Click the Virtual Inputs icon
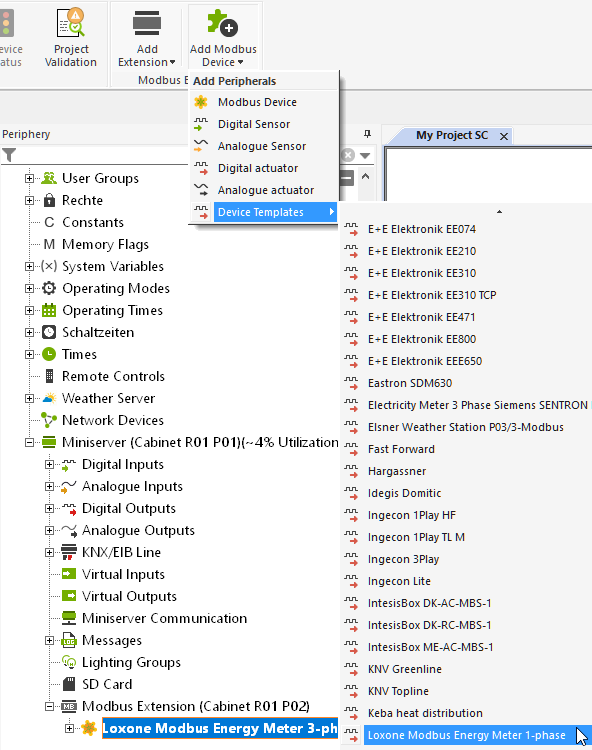This screenshot has height=750, width=592. pyautogui.click(x=69, y=574)
